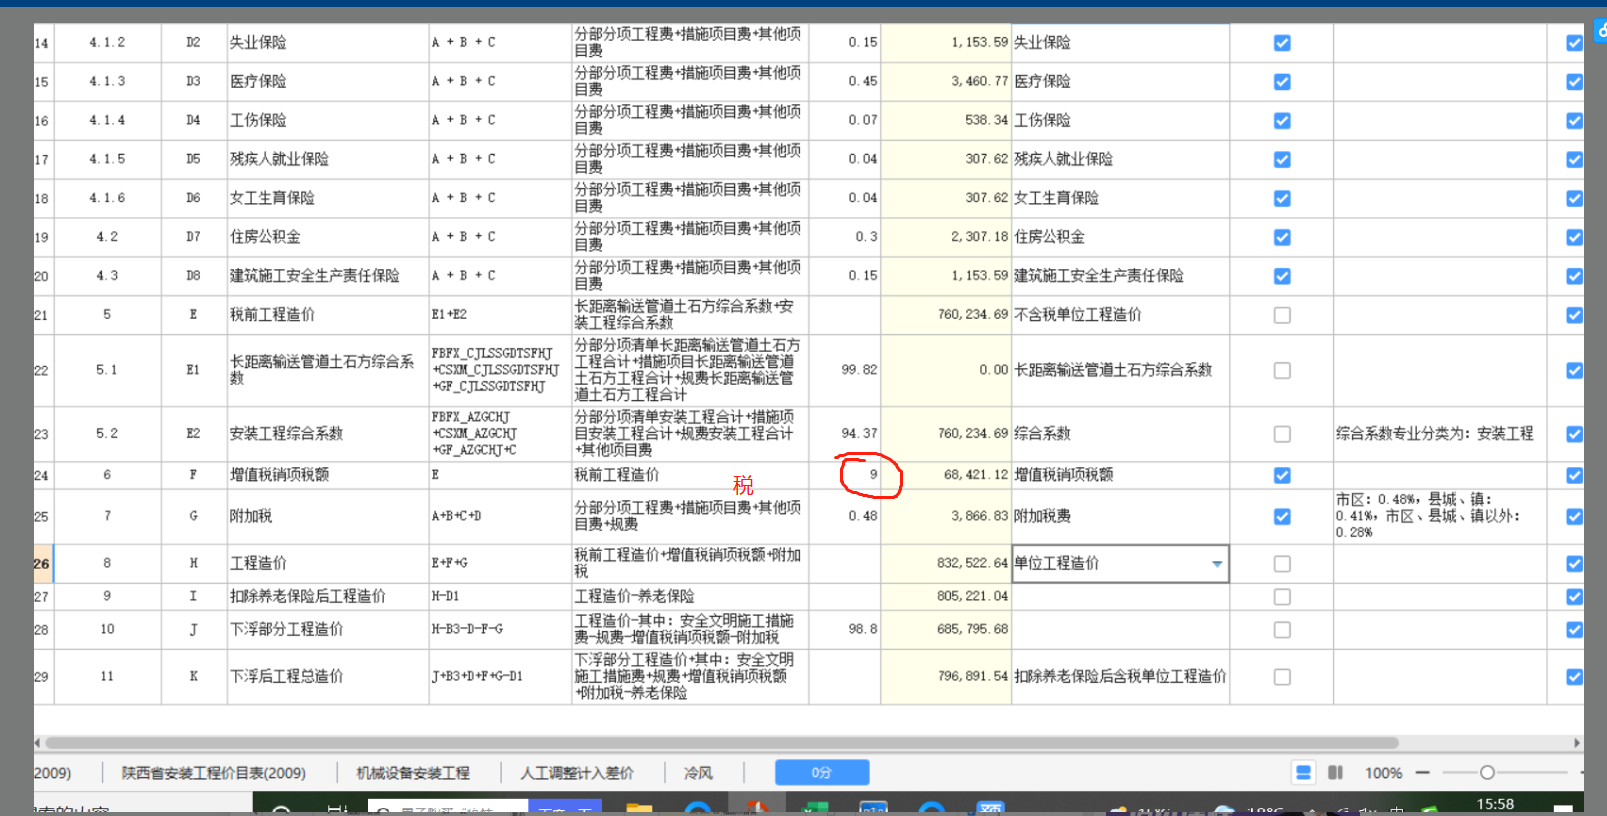Click the category cell 不含税单位工程造价
Image resolution: width=1607 pixels, height=816 pixels.
(x=1120, y=315)
